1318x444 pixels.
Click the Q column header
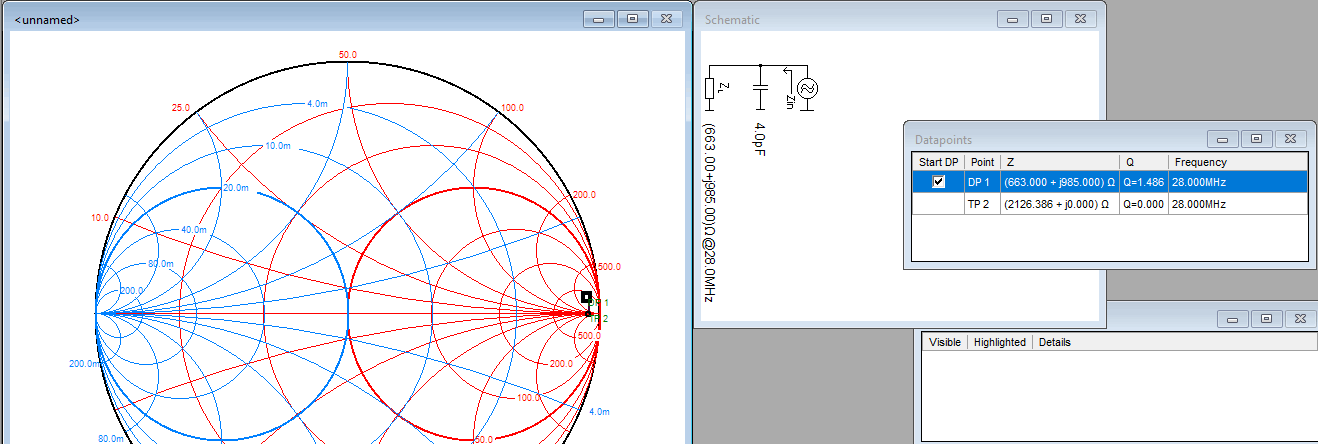point(1129,162)
